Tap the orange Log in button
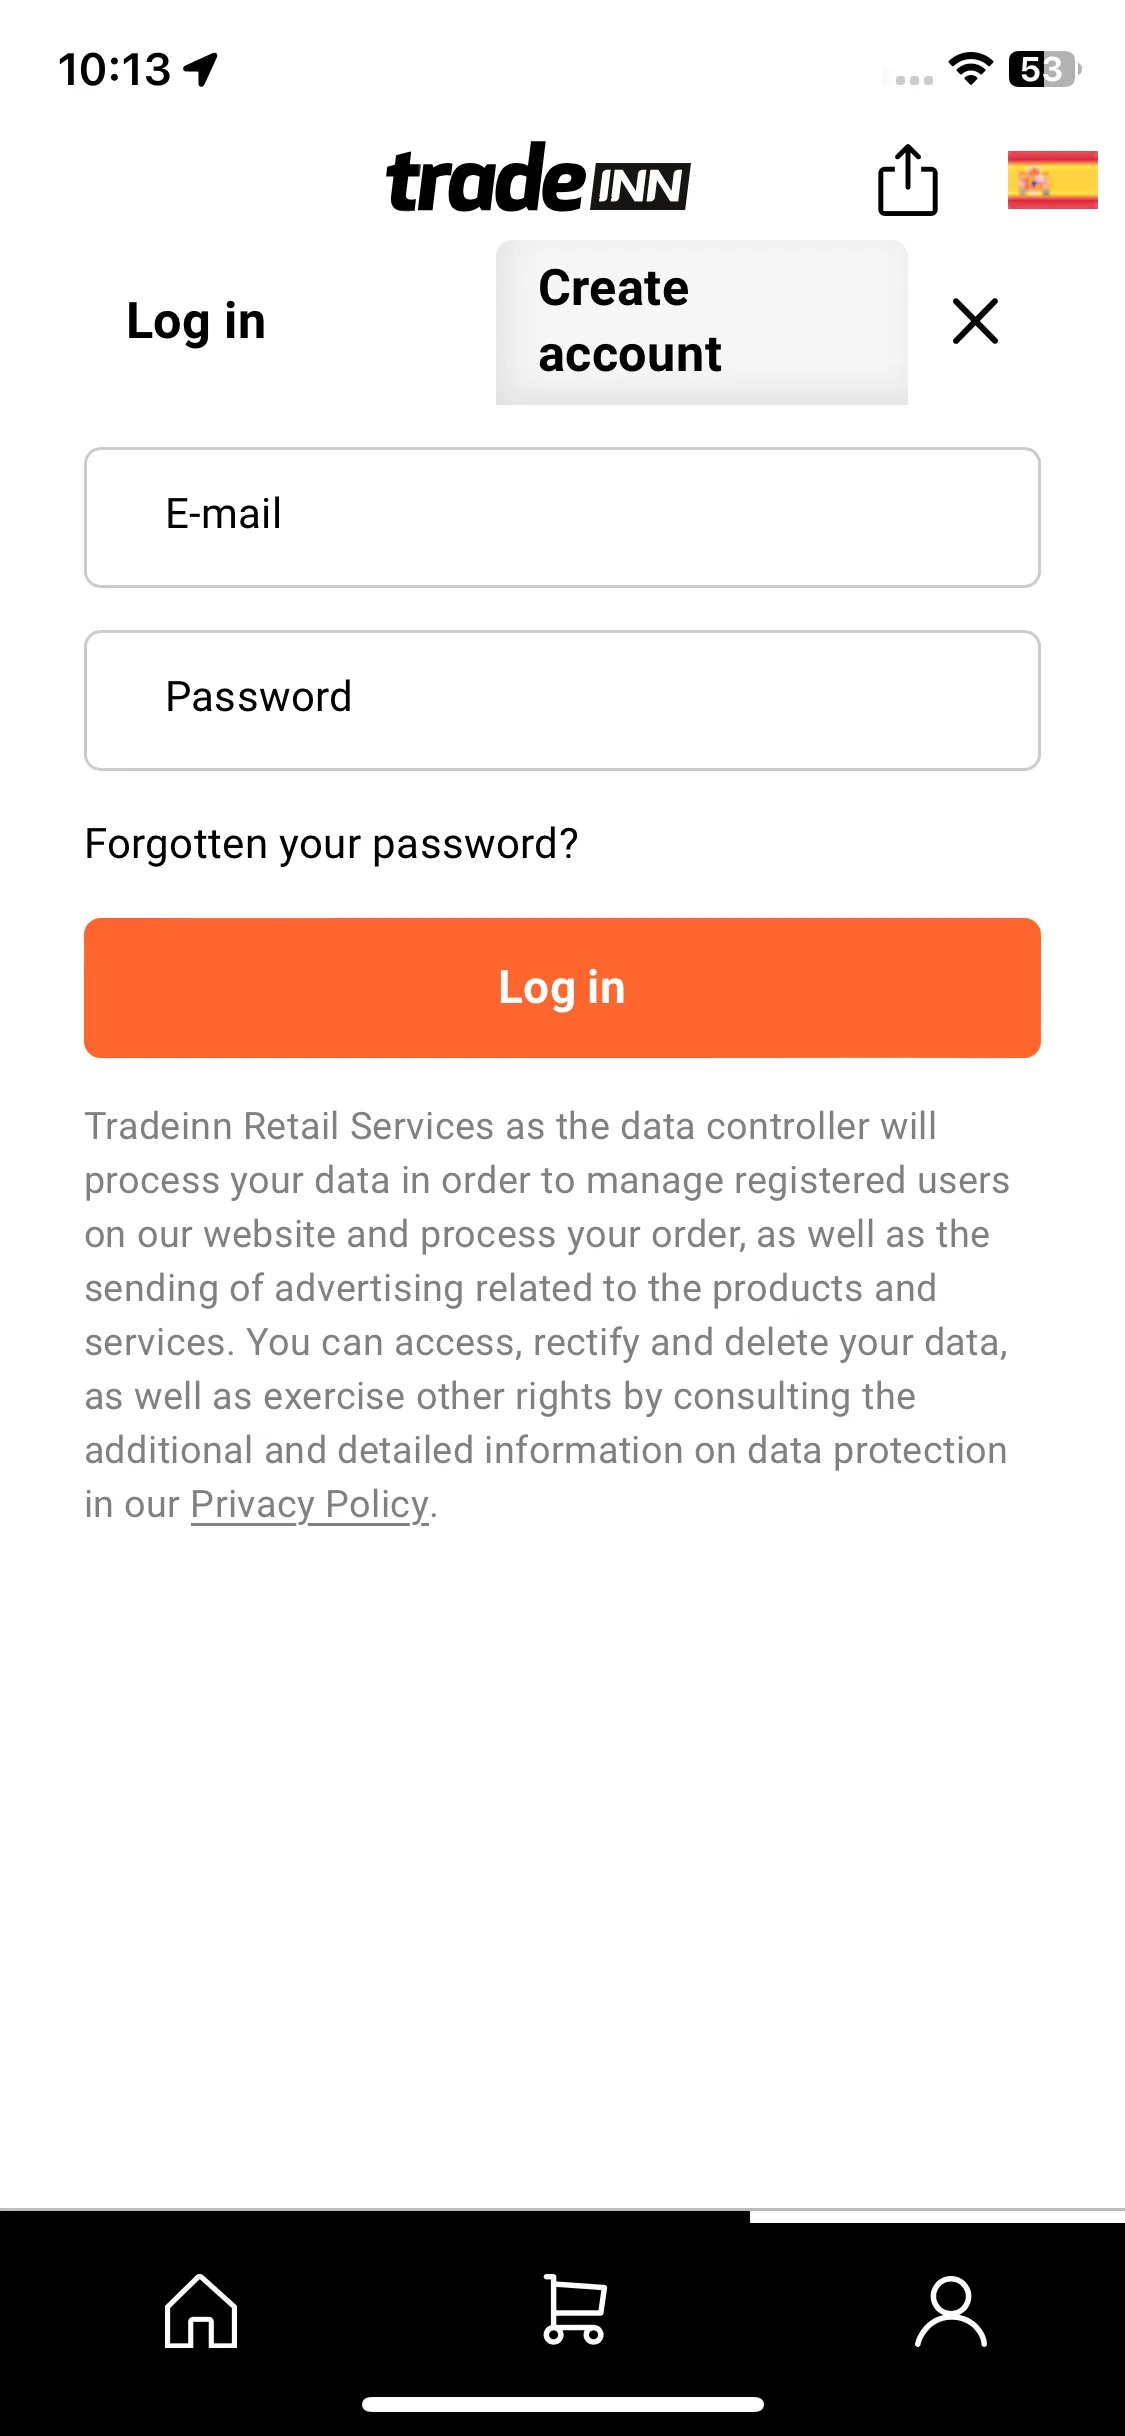 coord(562,988)
